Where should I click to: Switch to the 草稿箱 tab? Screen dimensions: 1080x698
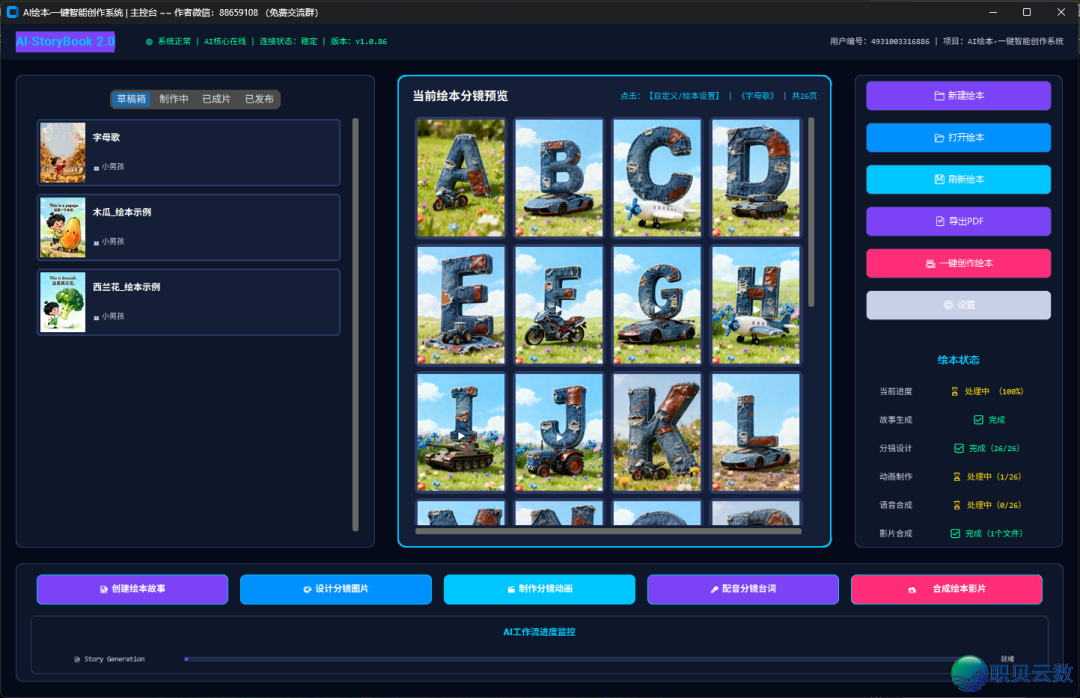tap(131, 99)
